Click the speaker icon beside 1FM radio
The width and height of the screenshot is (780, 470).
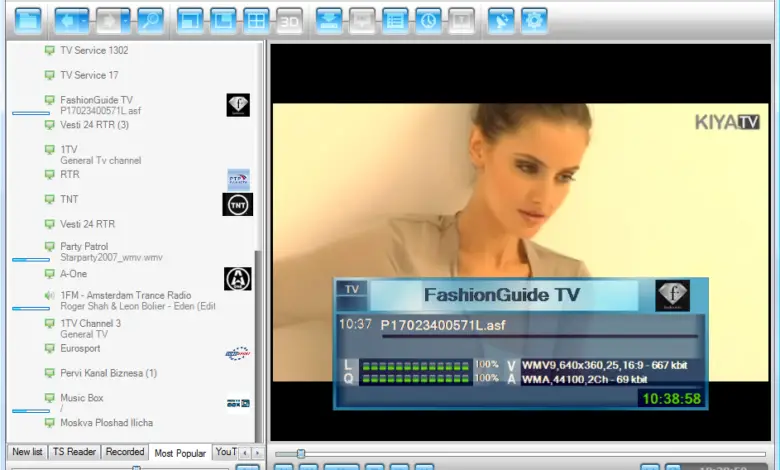[x=49, y=295]
